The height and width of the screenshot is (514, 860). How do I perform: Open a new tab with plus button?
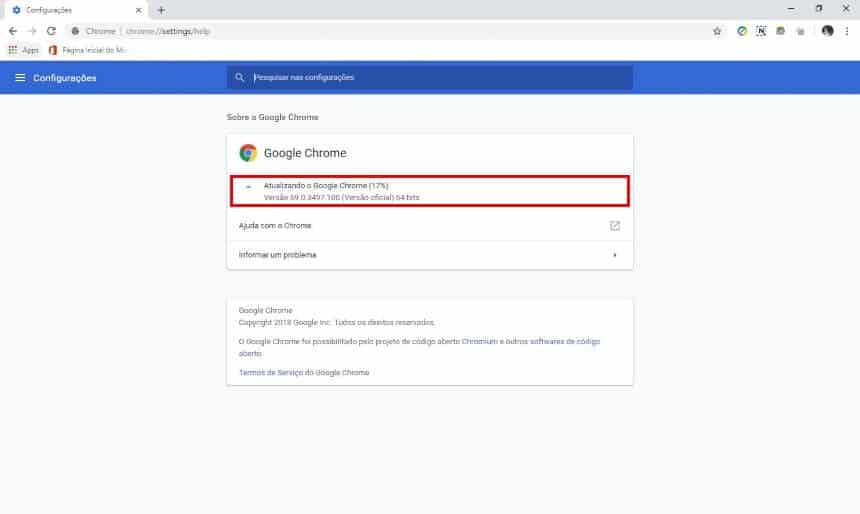point(161,10)
